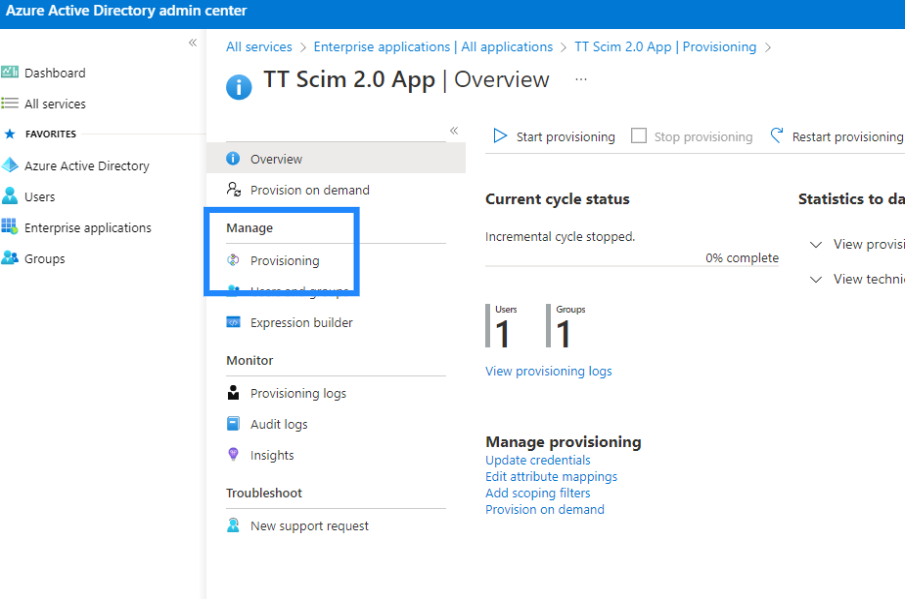The width and height of the screenshot is (905, 599).
Task: Collapse the left portal sidebar
Action: coord(193,43)
